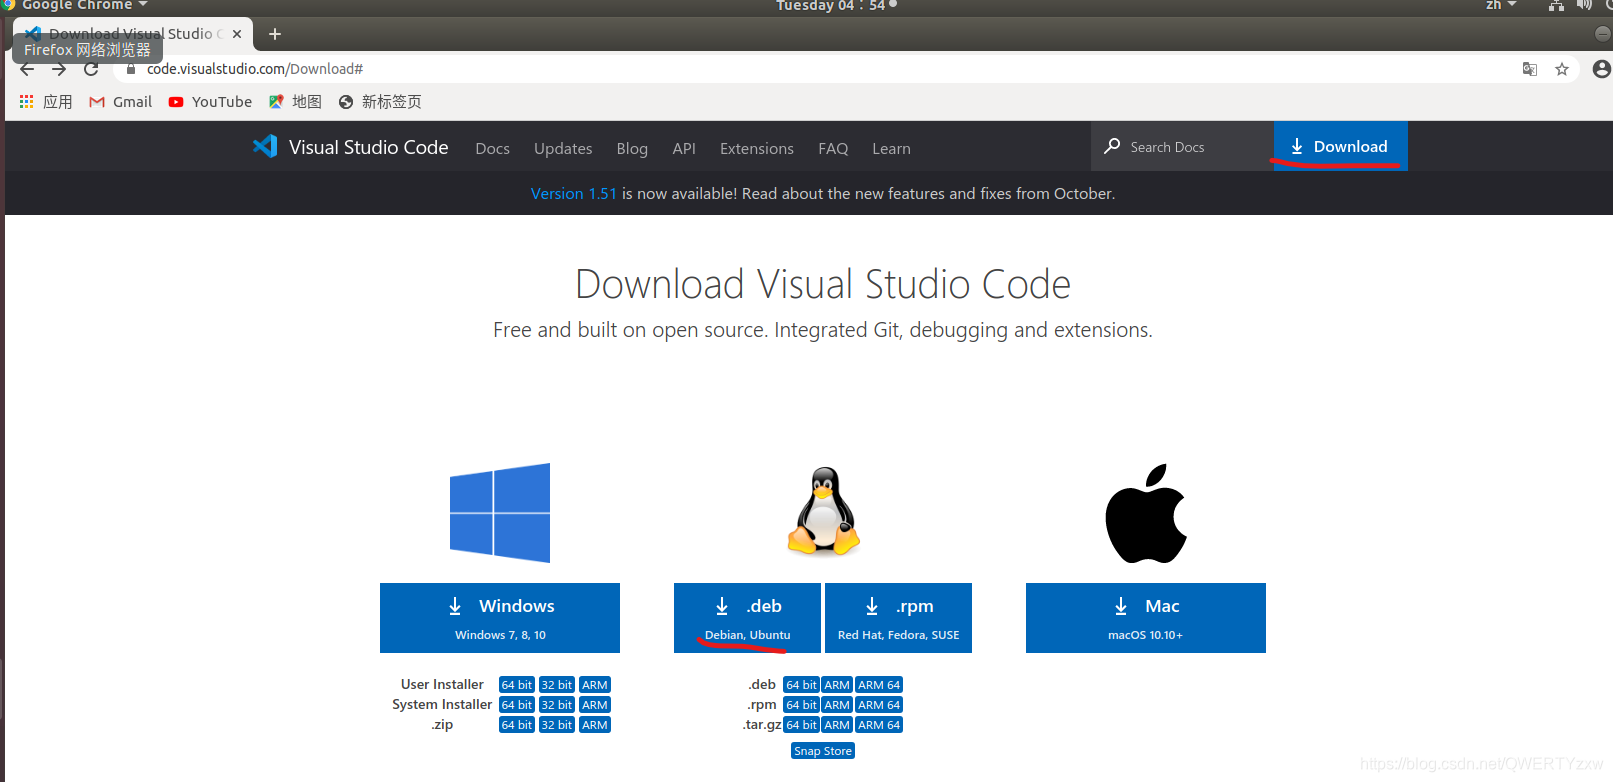
Task: Open the apps grid bookmark icon
Action: point(27,102)
